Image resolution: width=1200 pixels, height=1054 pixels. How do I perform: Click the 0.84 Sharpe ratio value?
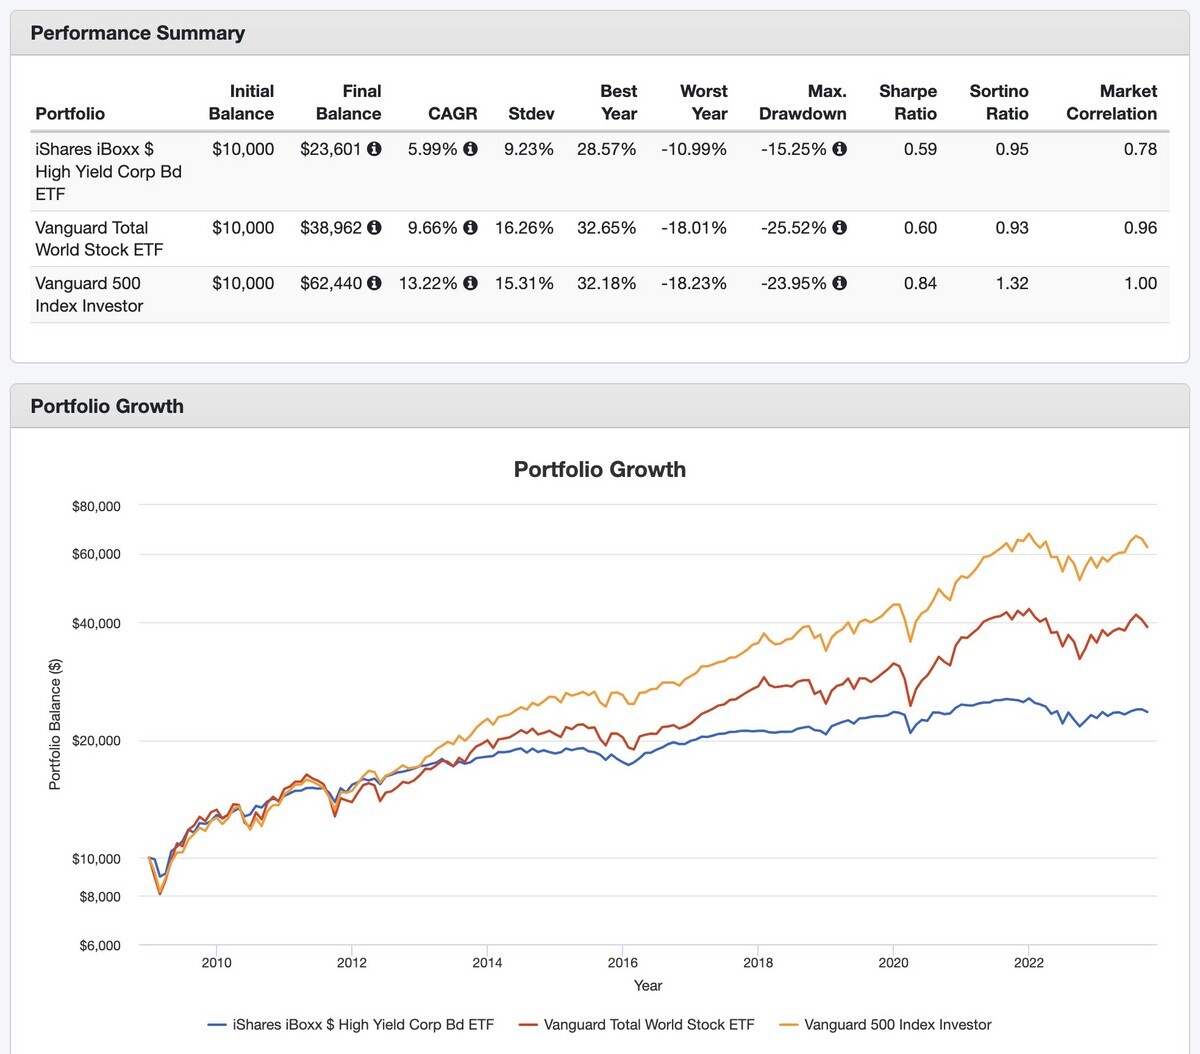click(x=921, y=283)
